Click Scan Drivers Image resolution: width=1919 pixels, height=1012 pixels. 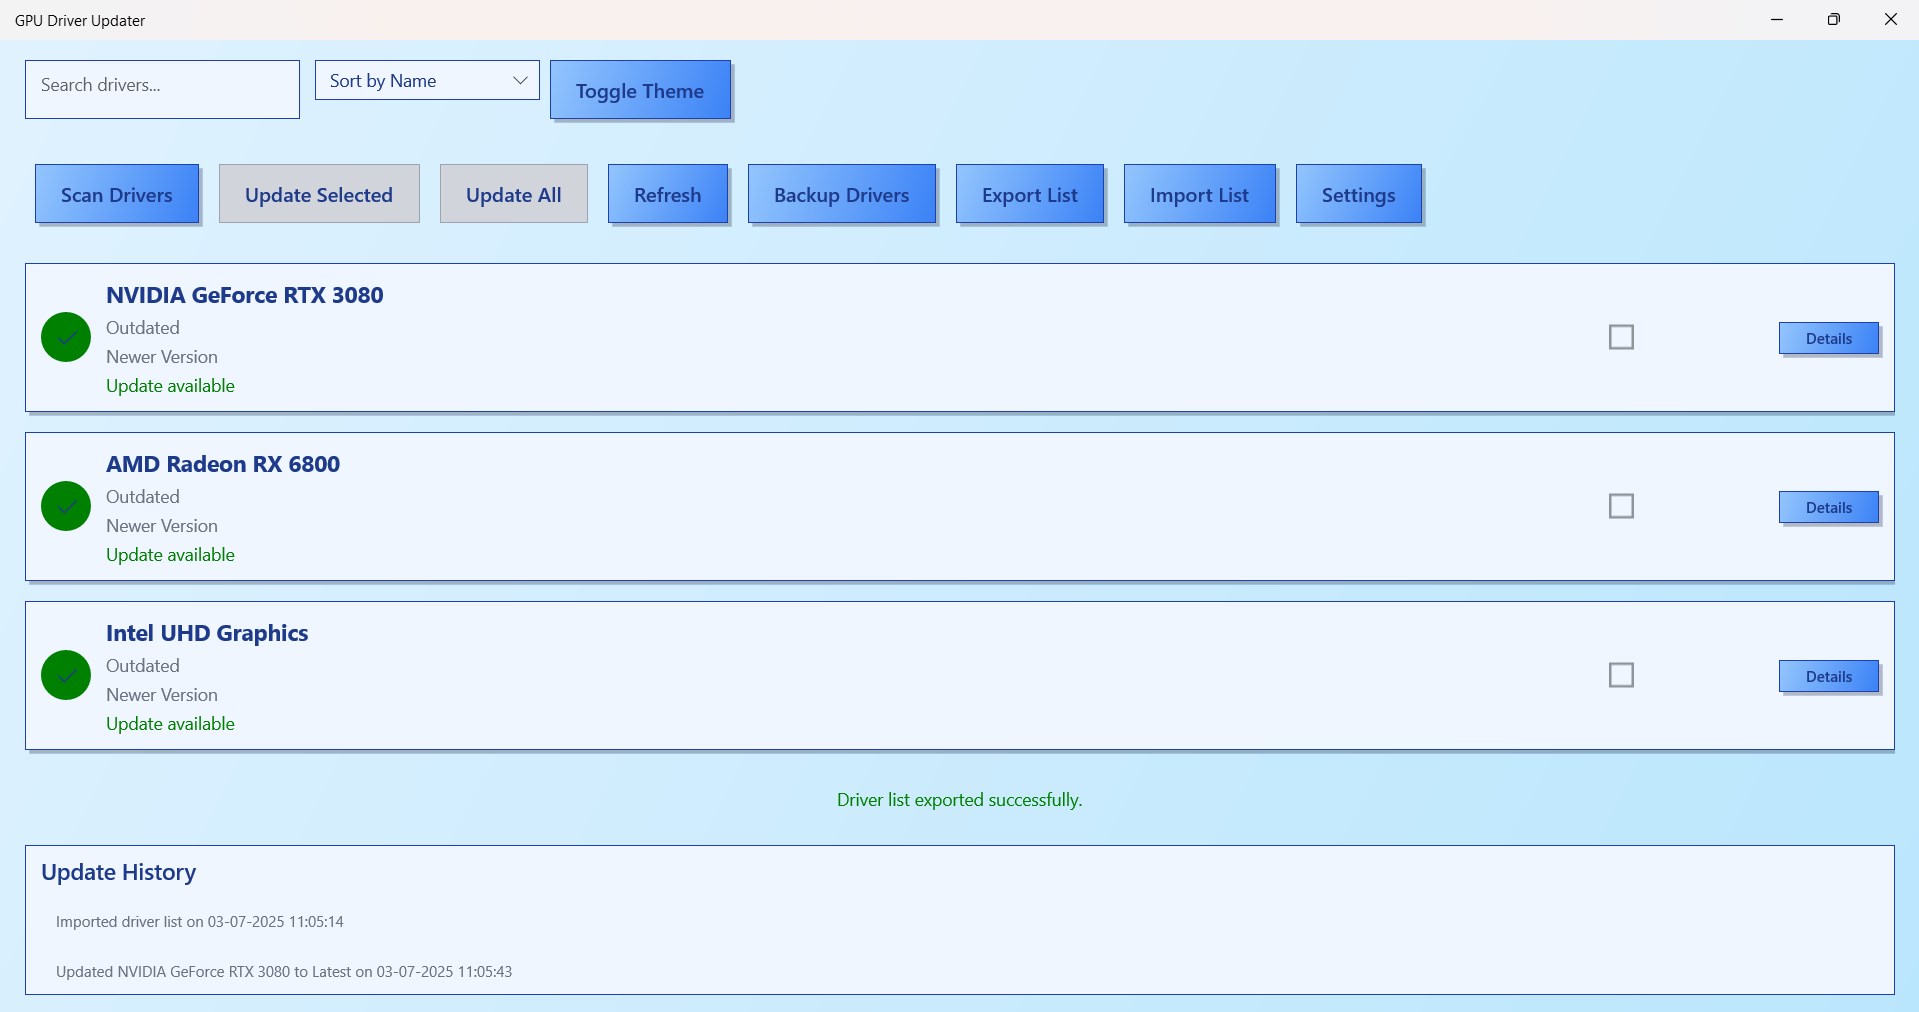[x=117, y=194]
